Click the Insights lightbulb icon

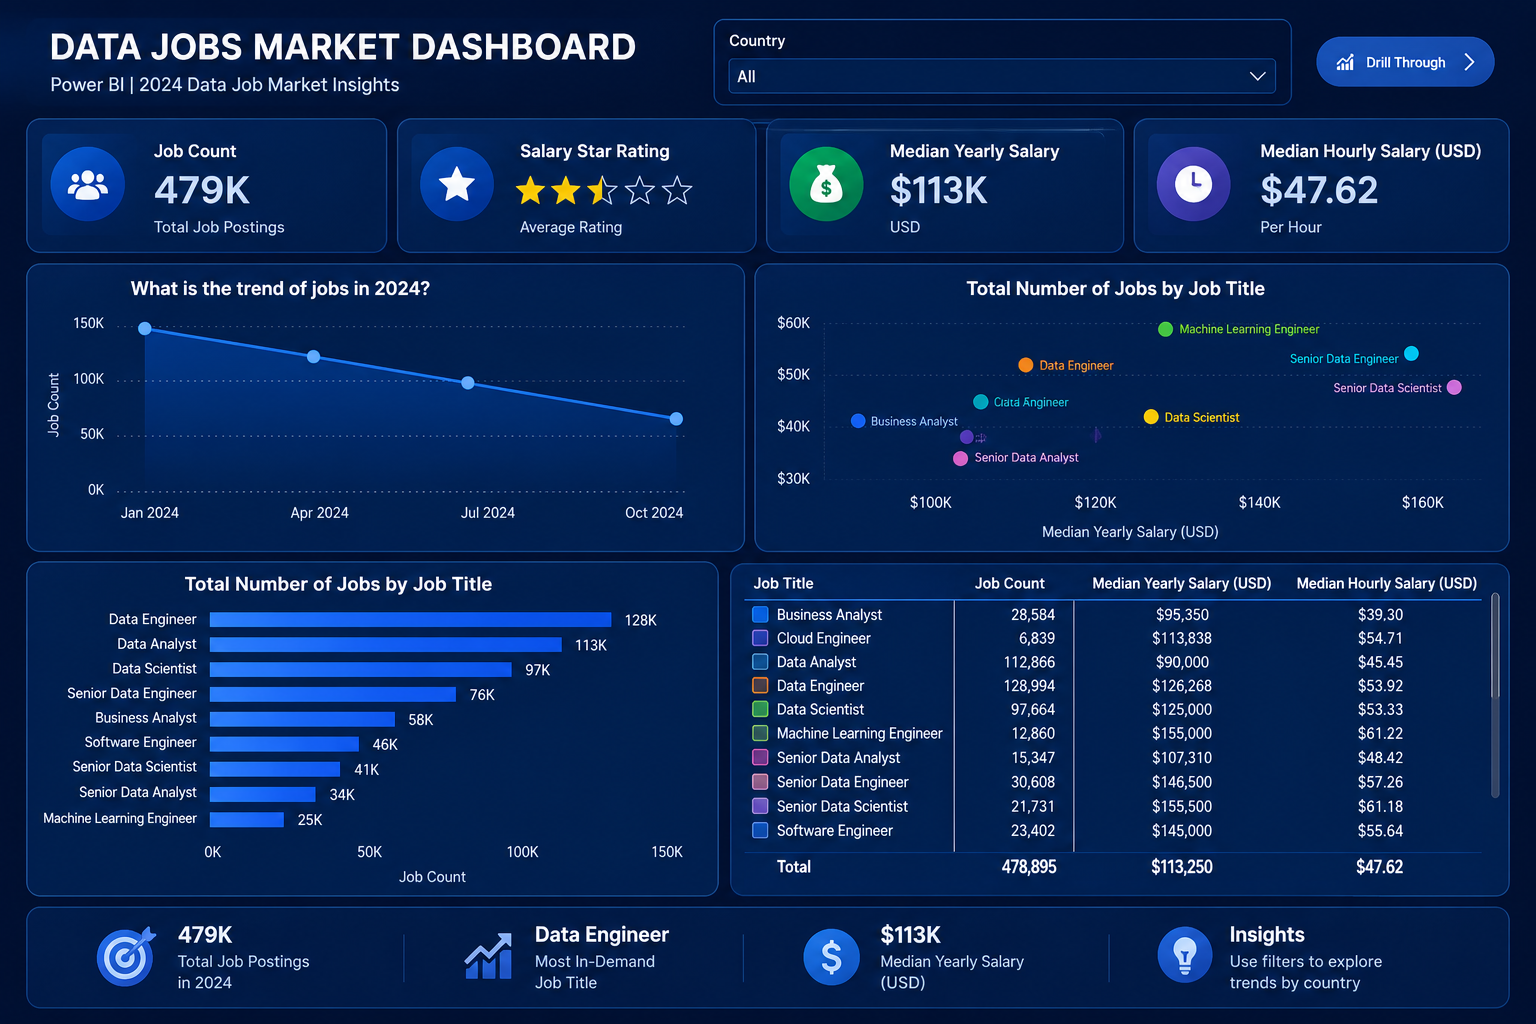[1185, 955]
